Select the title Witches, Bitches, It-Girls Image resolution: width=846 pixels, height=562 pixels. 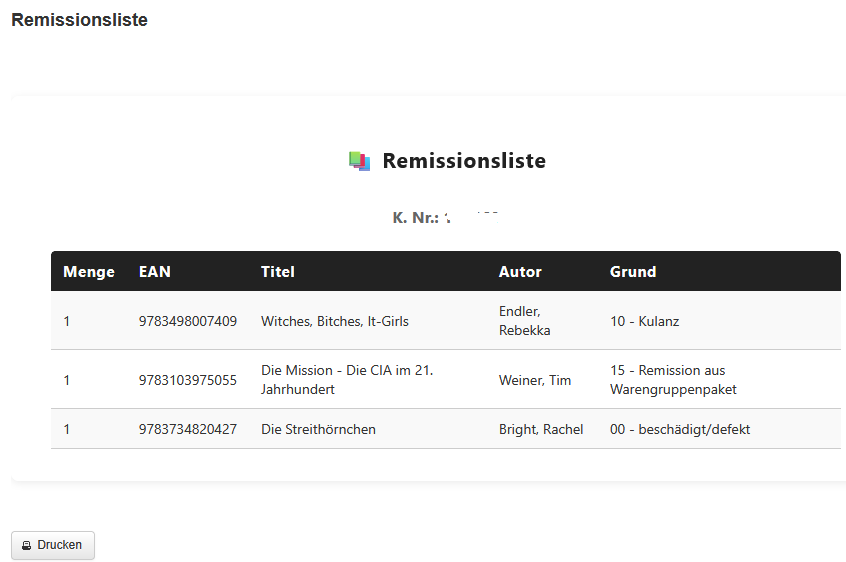coord(335,321)
